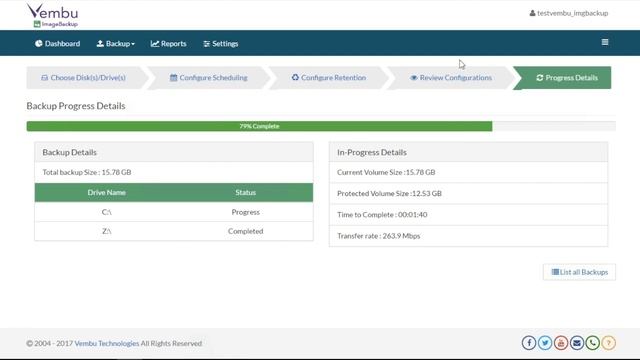Expand the Backup dropdown menu
Viewport: 640px width, 360px height.
[116, 44]
